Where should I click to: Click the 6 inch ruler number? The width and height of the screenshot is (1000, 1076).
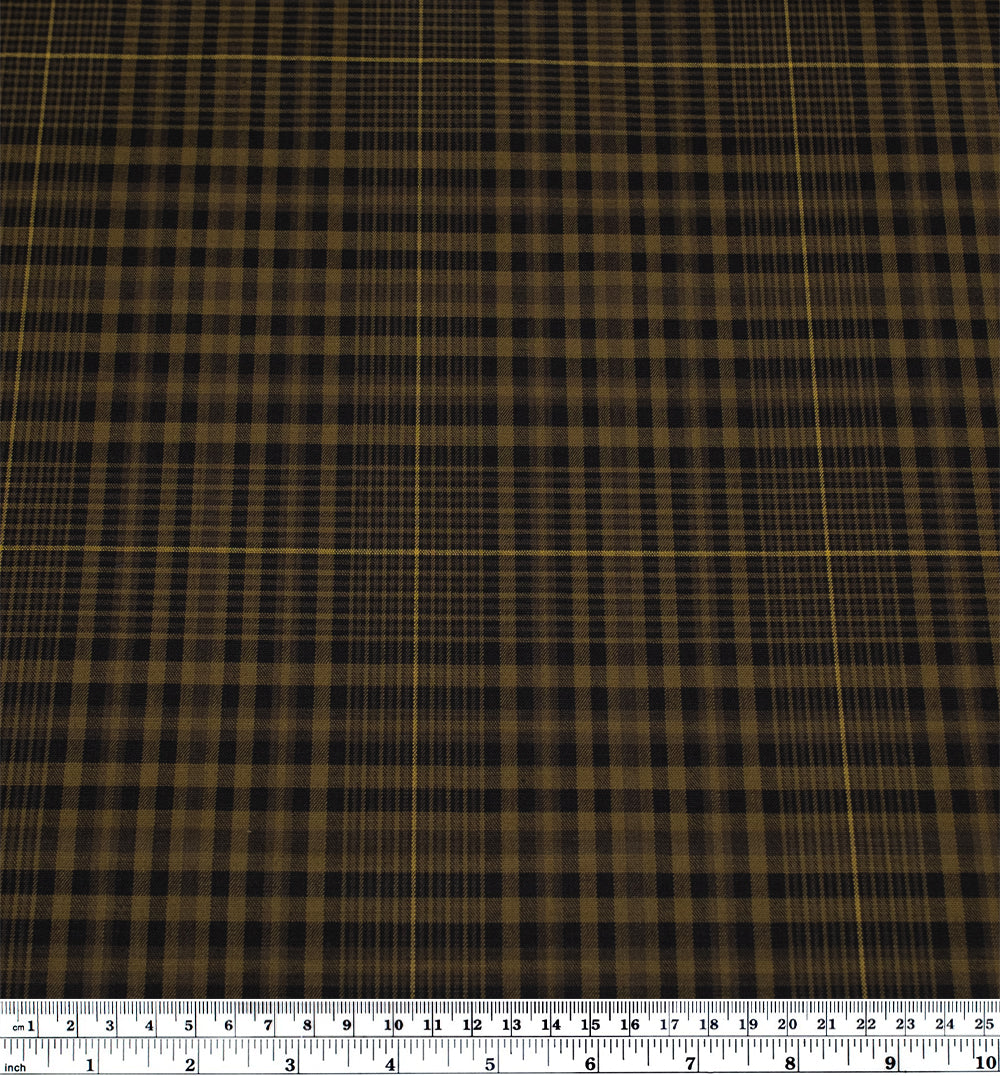coord(590,1064)
